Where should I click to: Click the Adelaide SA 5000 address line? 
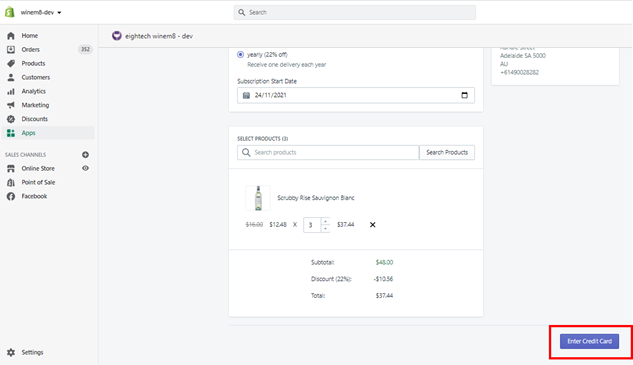tap(523, 55)
